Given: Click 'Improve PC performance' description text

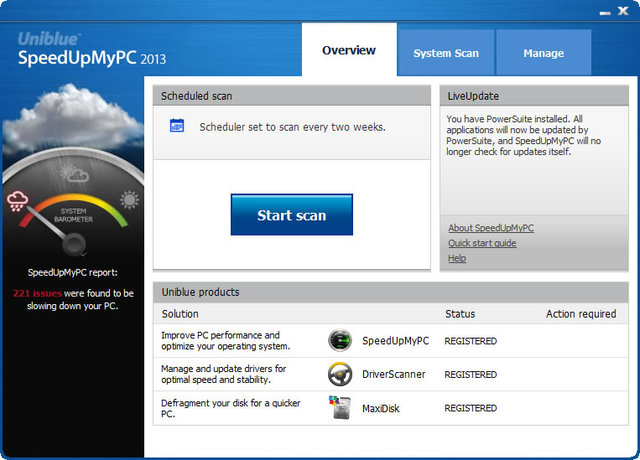Looking at the screenshot, I should click(x=226, y=340).
